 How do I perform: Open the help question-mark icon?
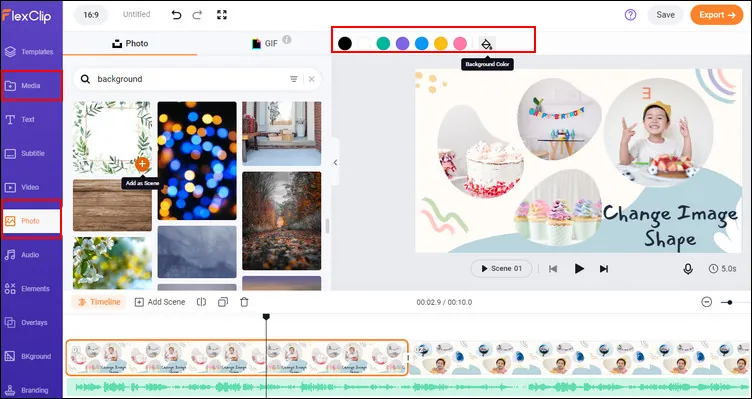click(630, 15)
